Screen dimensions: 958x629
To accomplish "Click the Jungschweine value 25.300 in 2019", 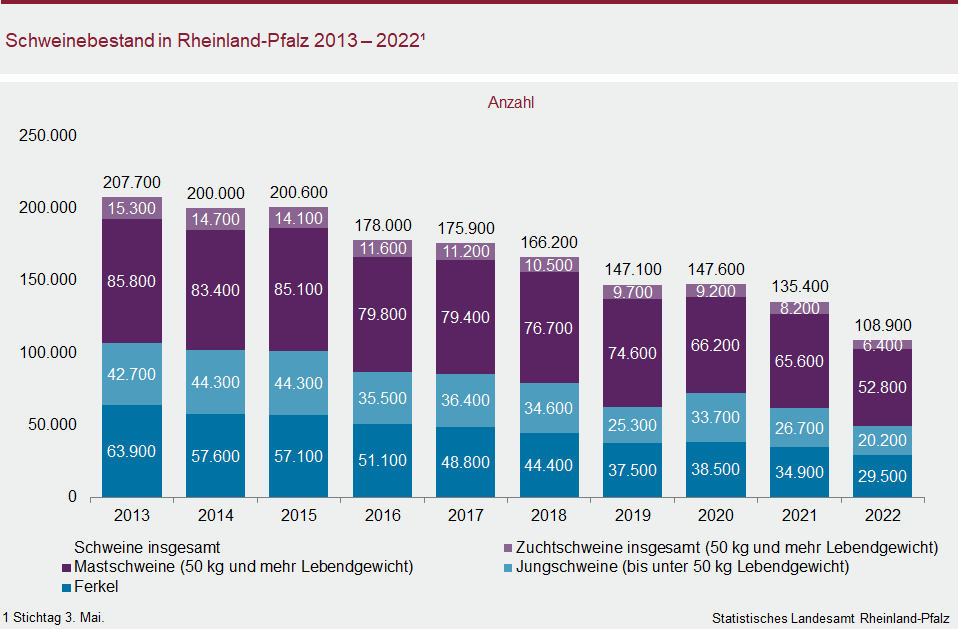I will (632, 426).
